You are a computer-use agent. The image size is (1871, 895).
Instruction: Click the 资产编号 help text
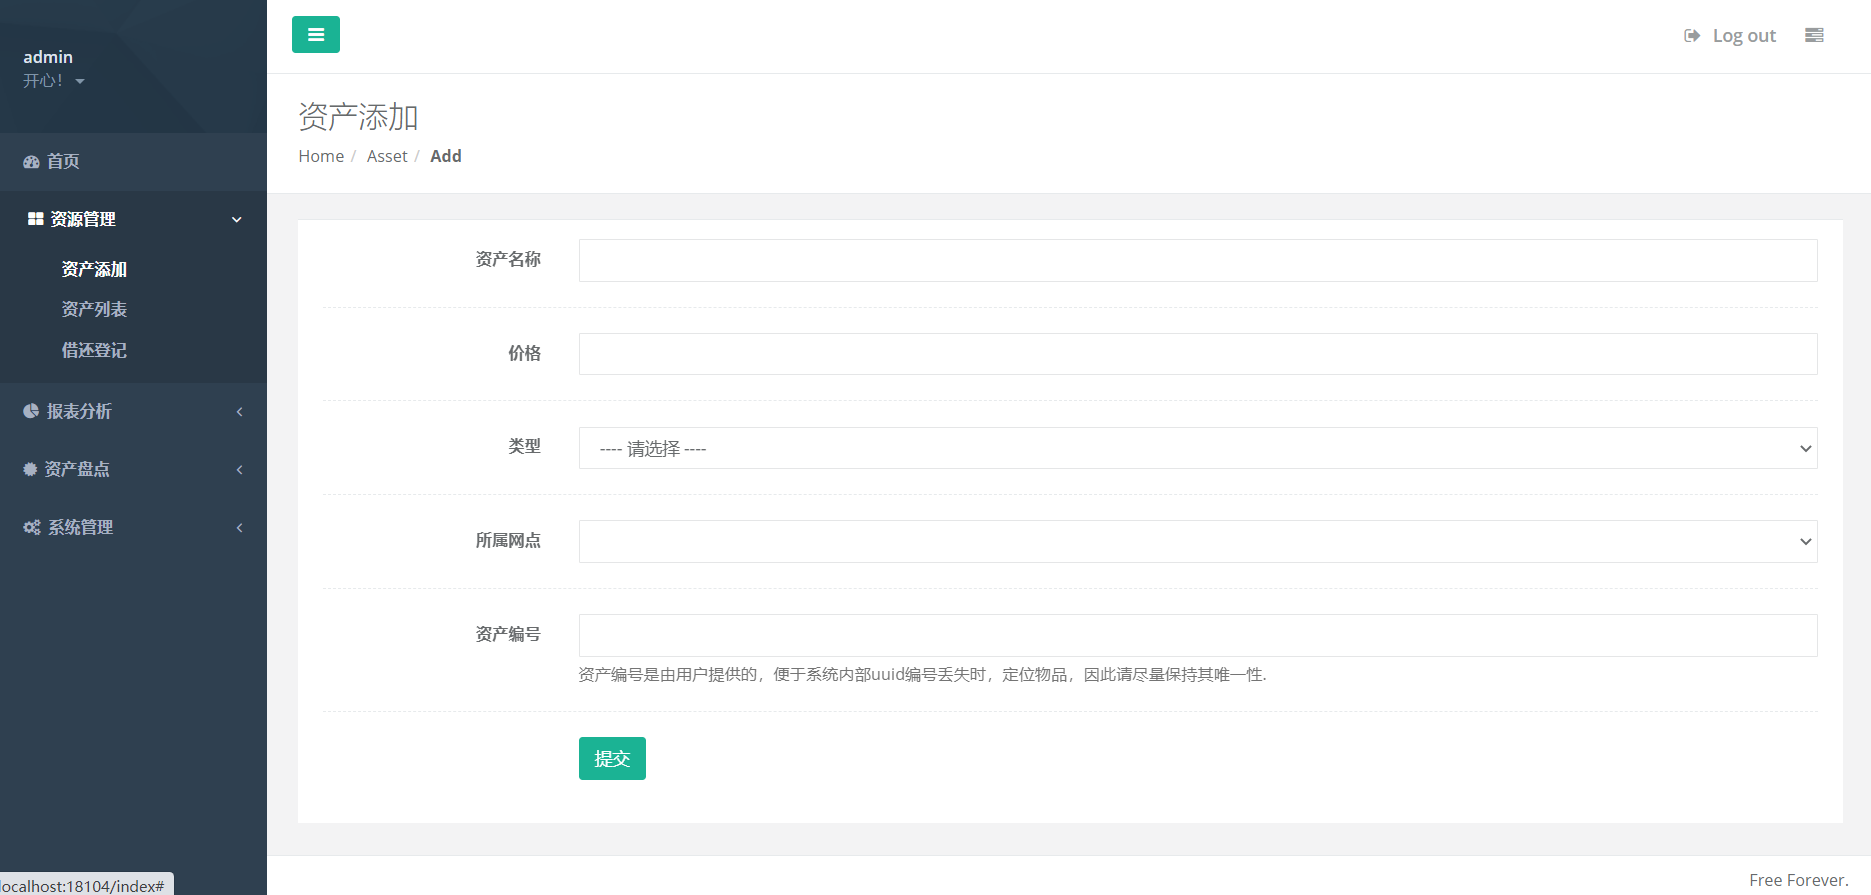click(x=922, y=675)
